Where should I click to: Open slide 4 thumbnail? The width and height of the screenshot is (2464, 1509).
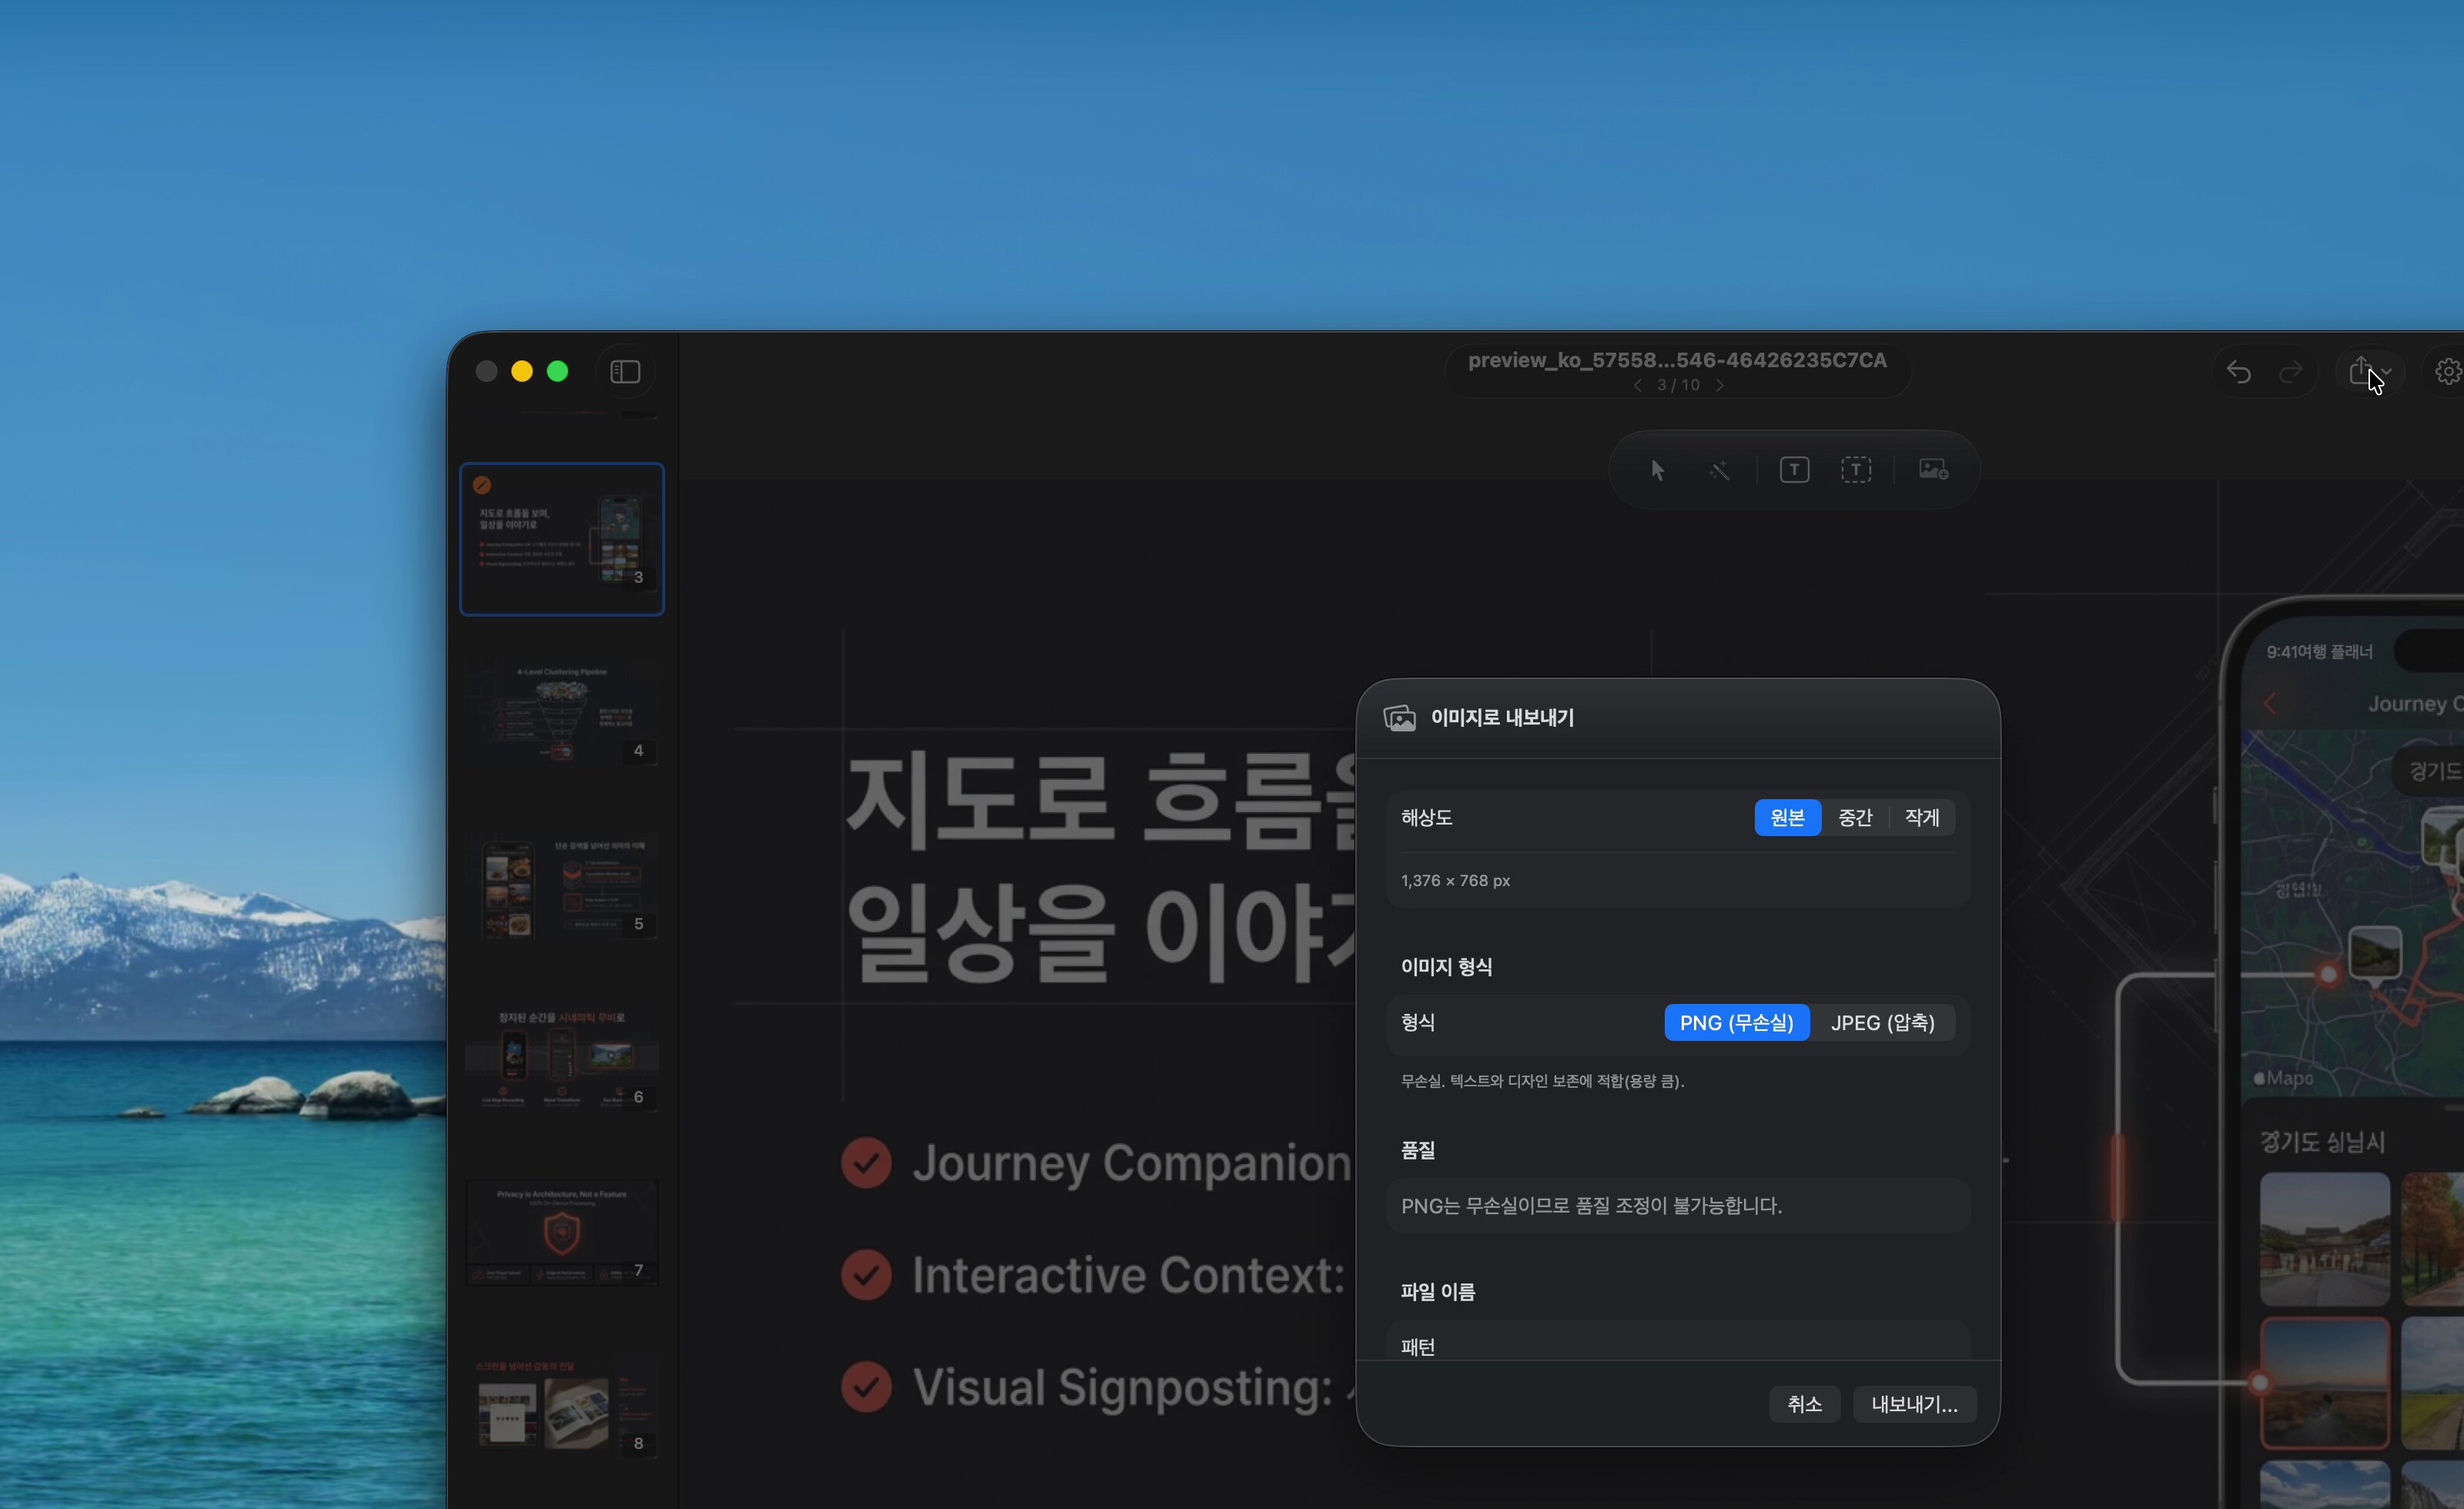click(x=562, y=712)
